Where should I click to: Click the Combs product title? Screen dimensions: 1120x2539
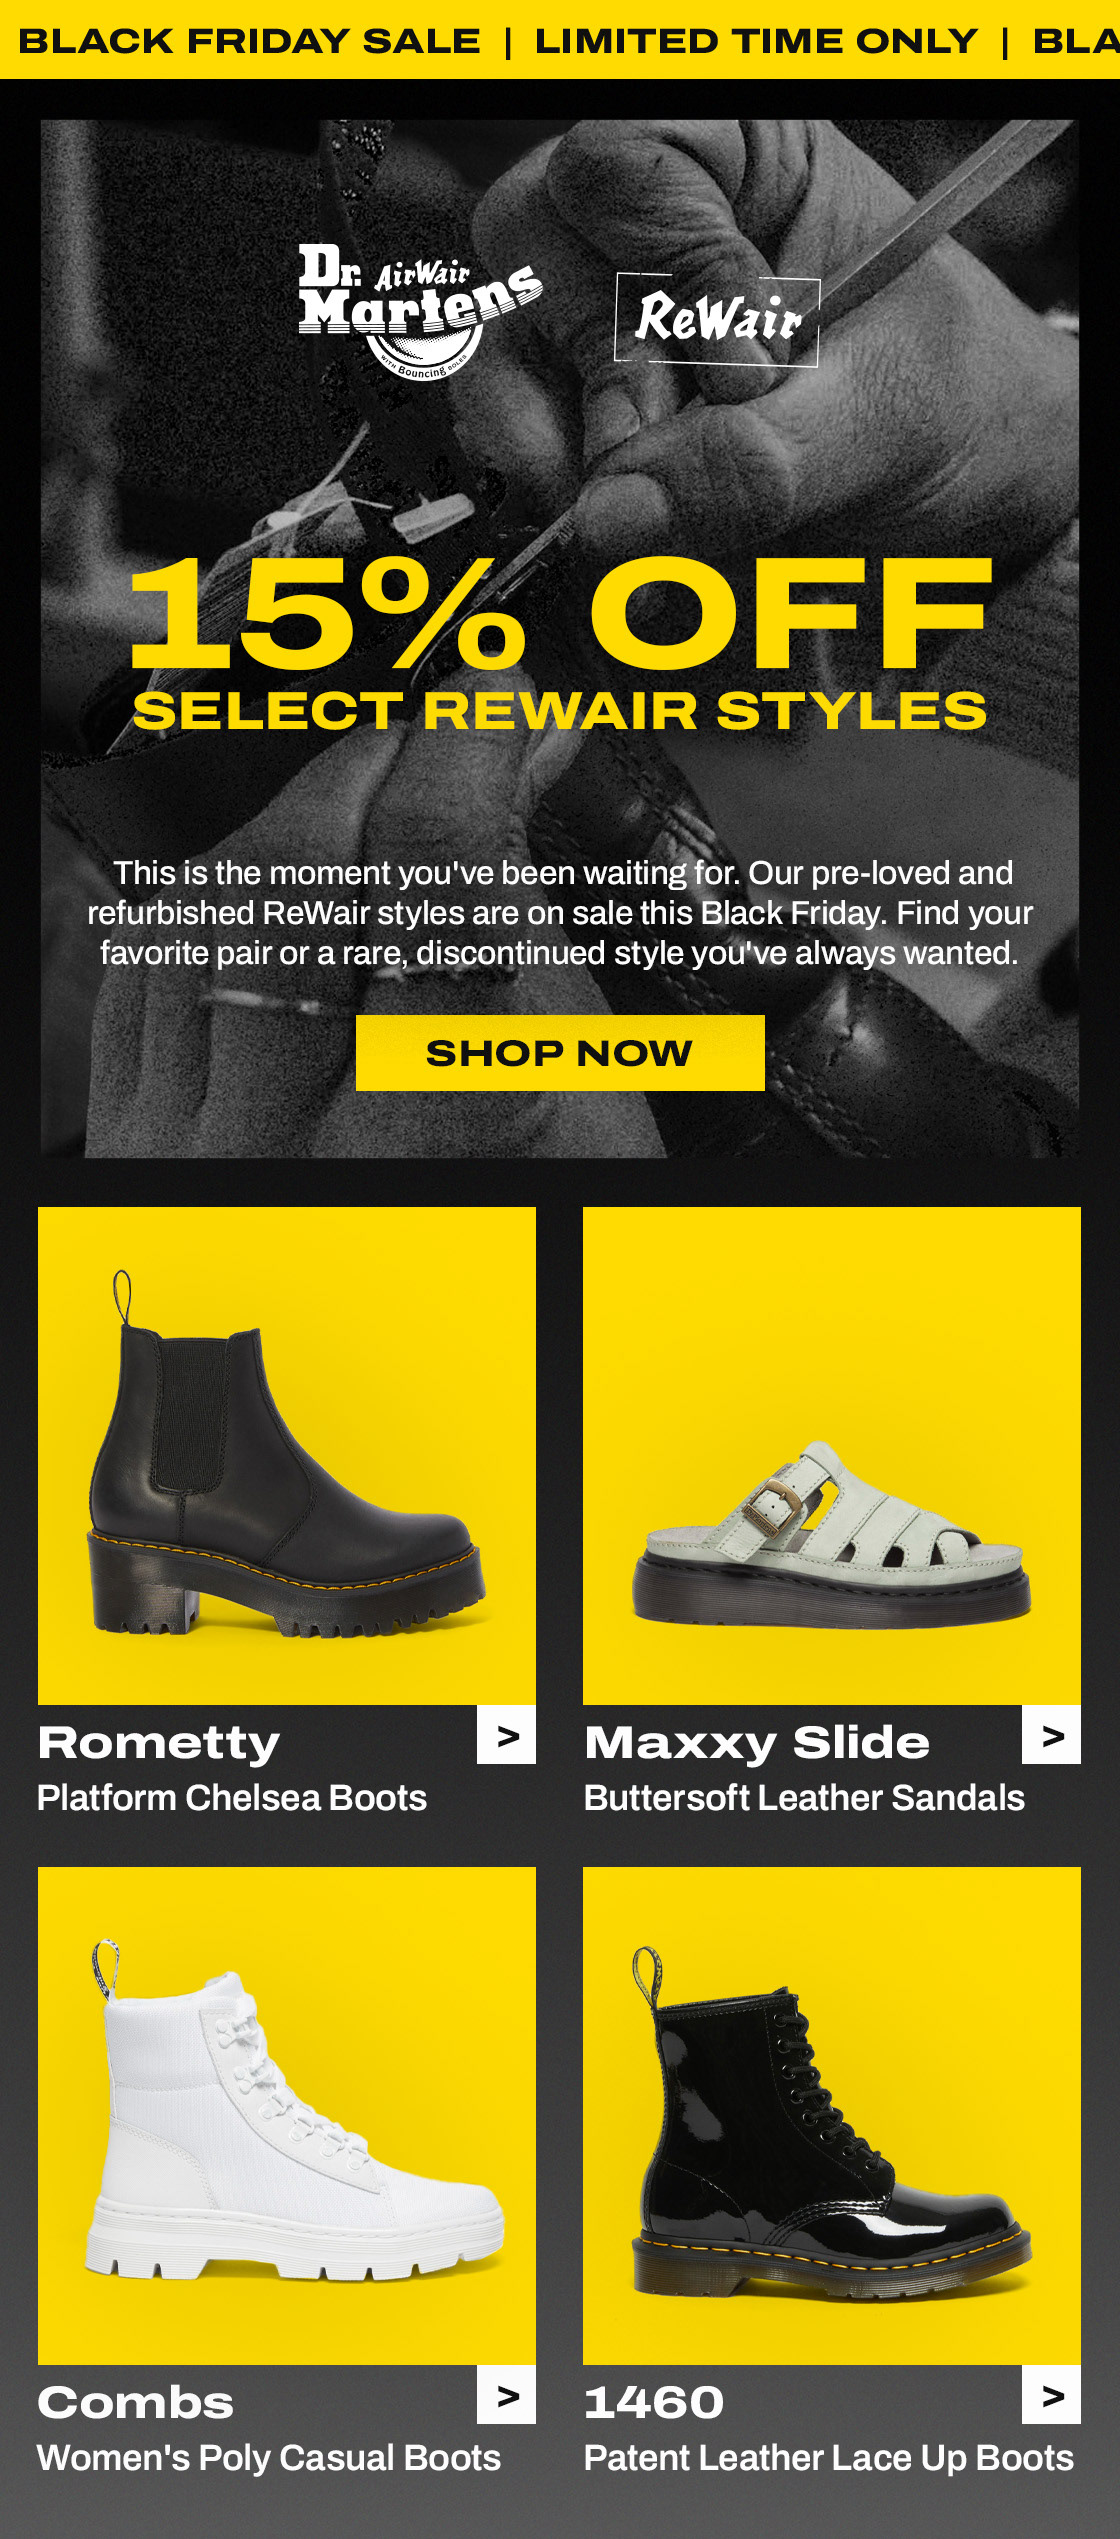tap(136, 2402)
